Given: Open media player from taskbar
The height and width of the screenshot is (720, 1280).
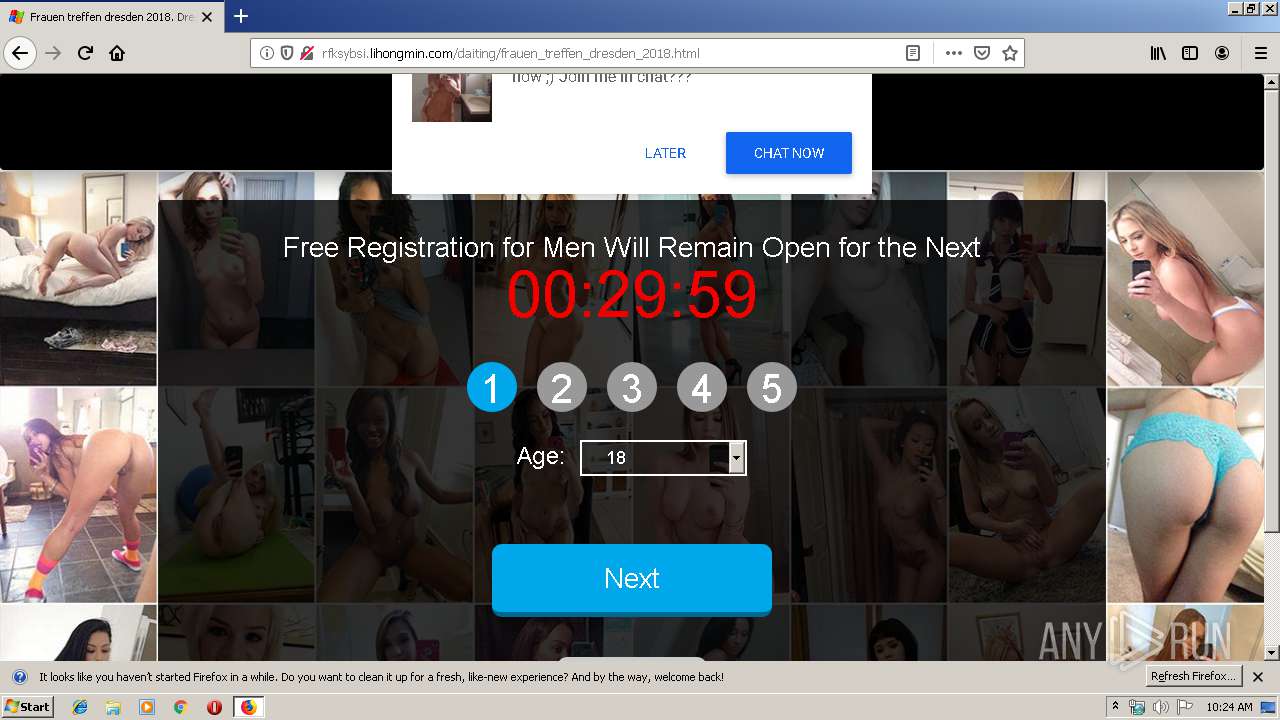Looking at the screenshot, I should pos(147,707).
